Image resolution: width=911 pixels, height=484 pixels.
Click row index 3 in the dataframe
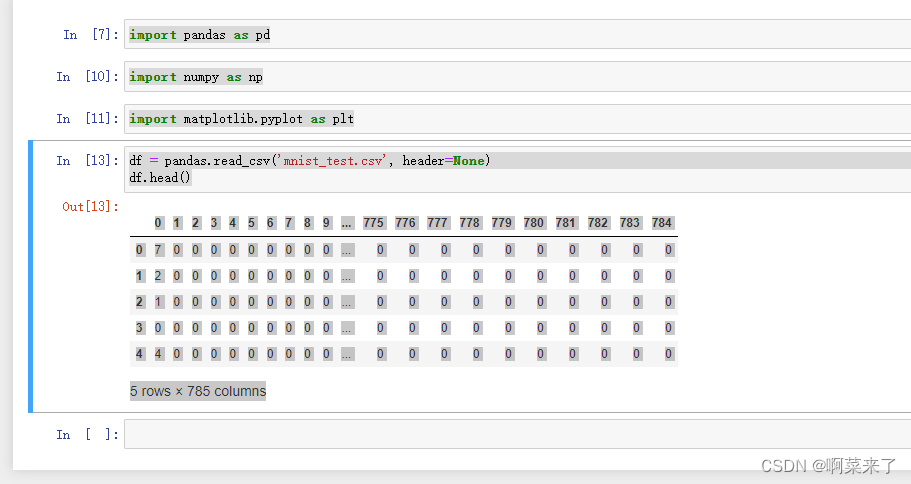tap(139, 328)
